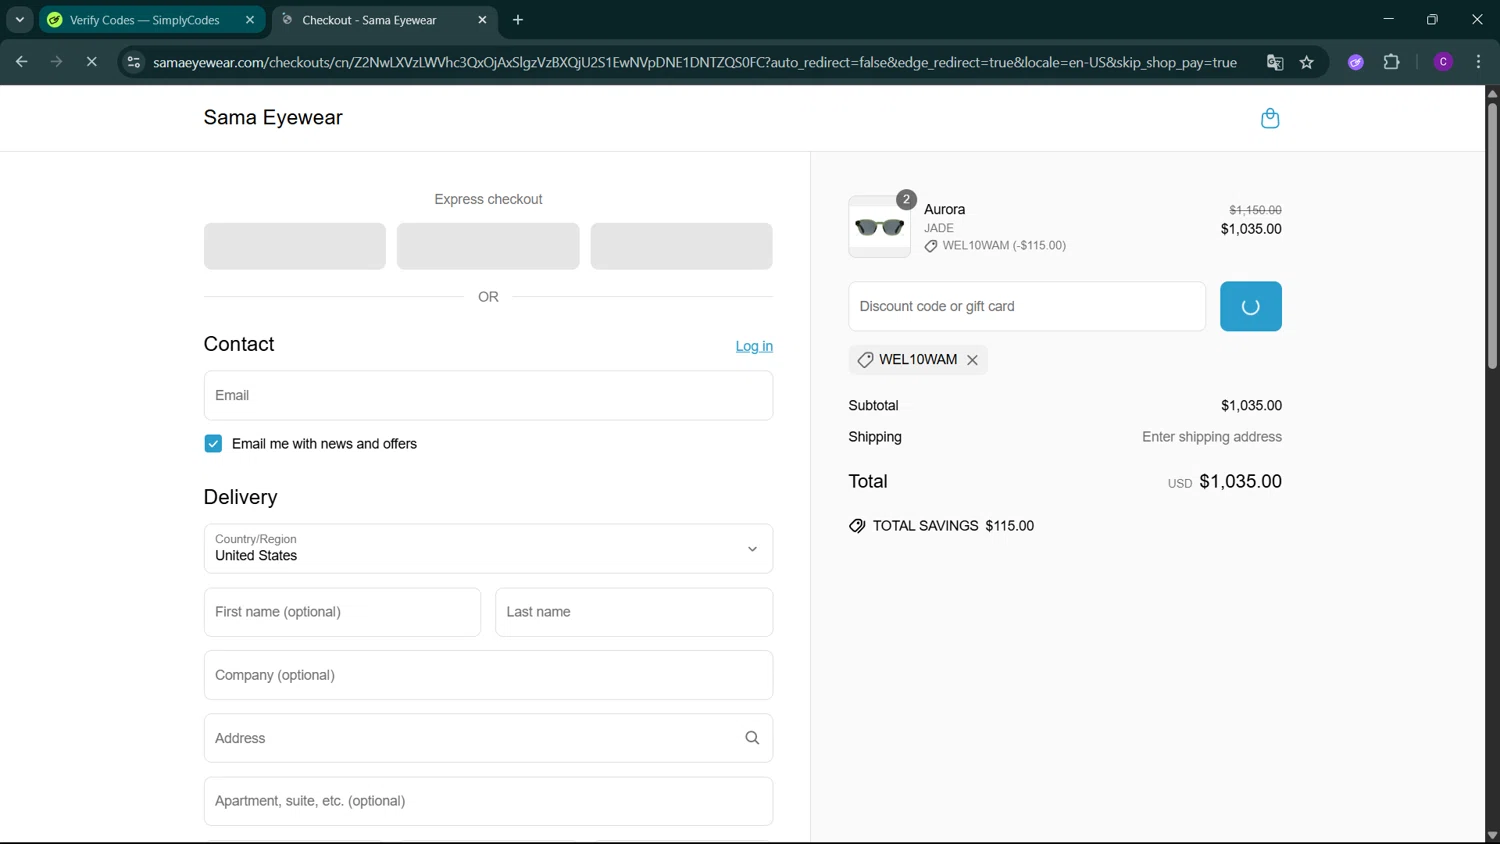The image size is (1500, 844).
Task: Click the crossed-out $1,150.00 price
Action: pos(1255,210)
